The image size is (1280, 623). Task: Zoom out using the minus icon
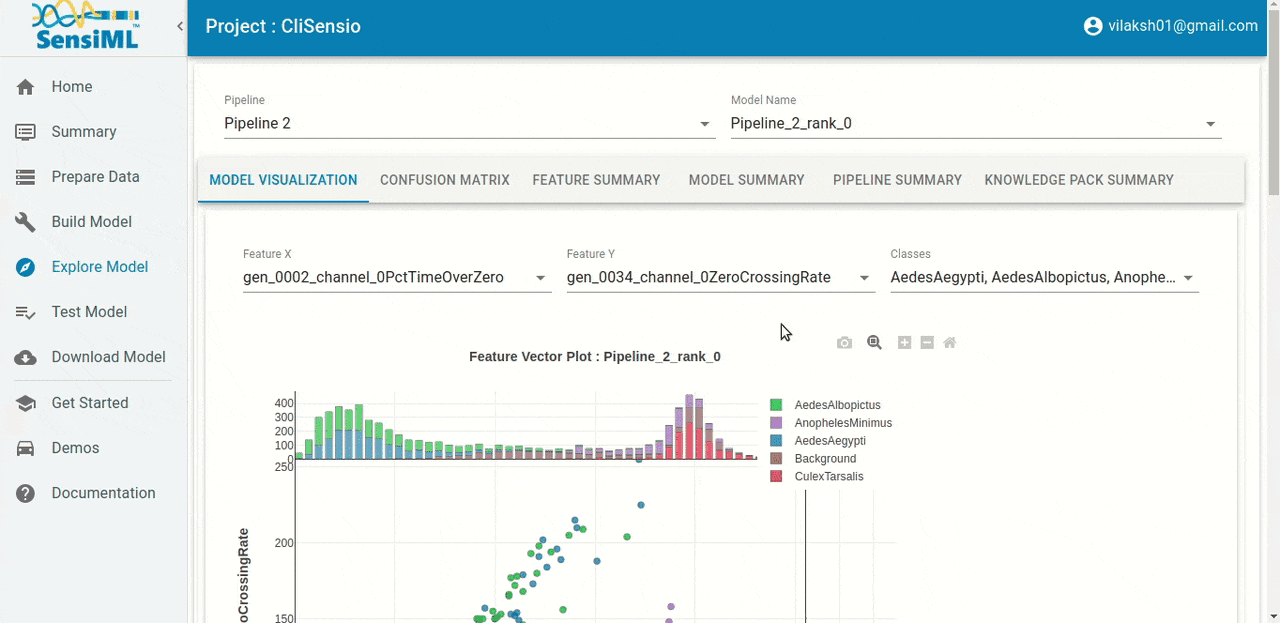pos(927,343)
